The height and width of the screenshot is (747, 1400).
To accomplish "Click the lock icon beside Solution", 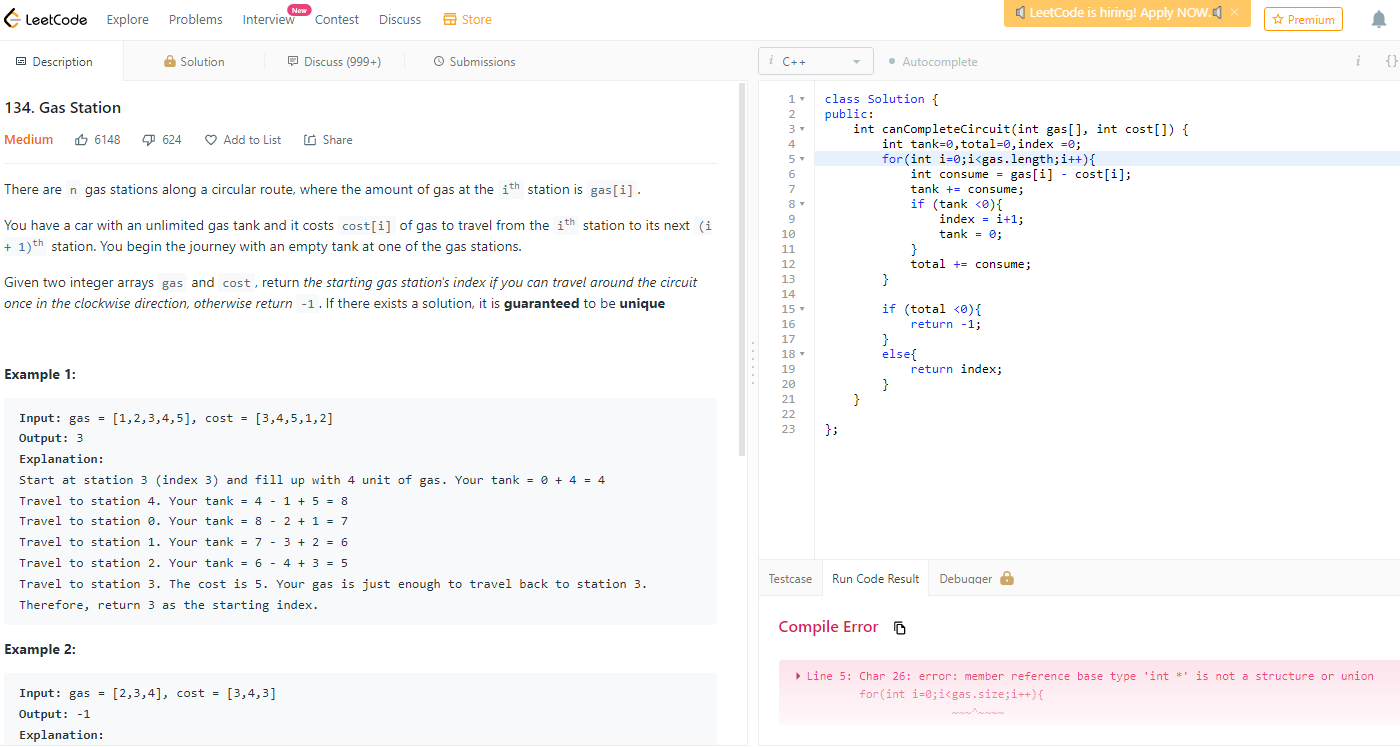I will click(170, 61).
